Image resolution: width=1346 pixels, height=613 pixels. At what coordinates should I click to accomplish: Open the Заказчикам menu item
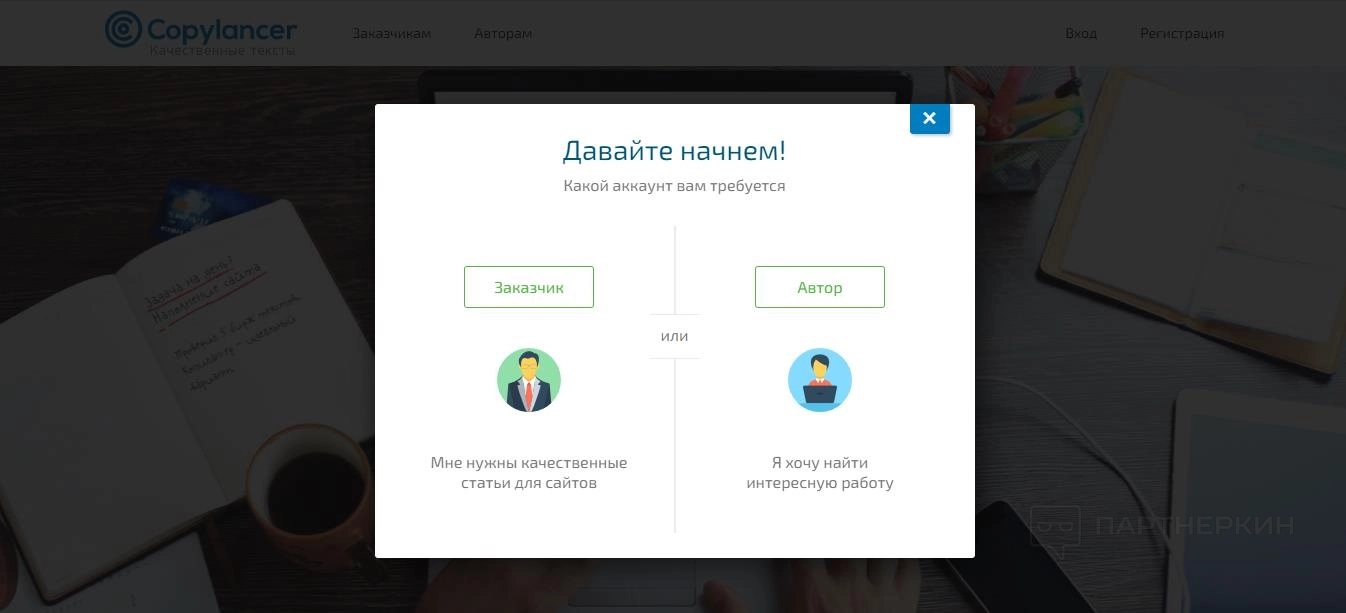point(391,33)
